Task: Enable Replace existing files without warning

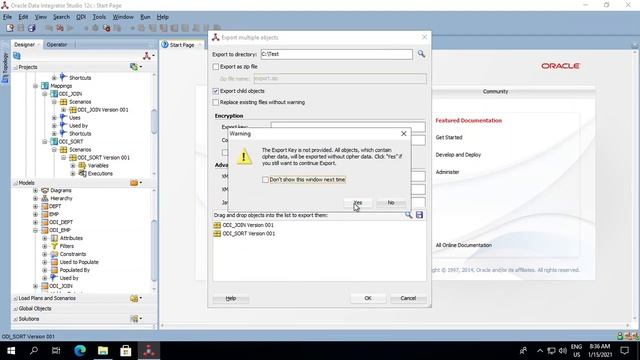Action: click(216, 102)
